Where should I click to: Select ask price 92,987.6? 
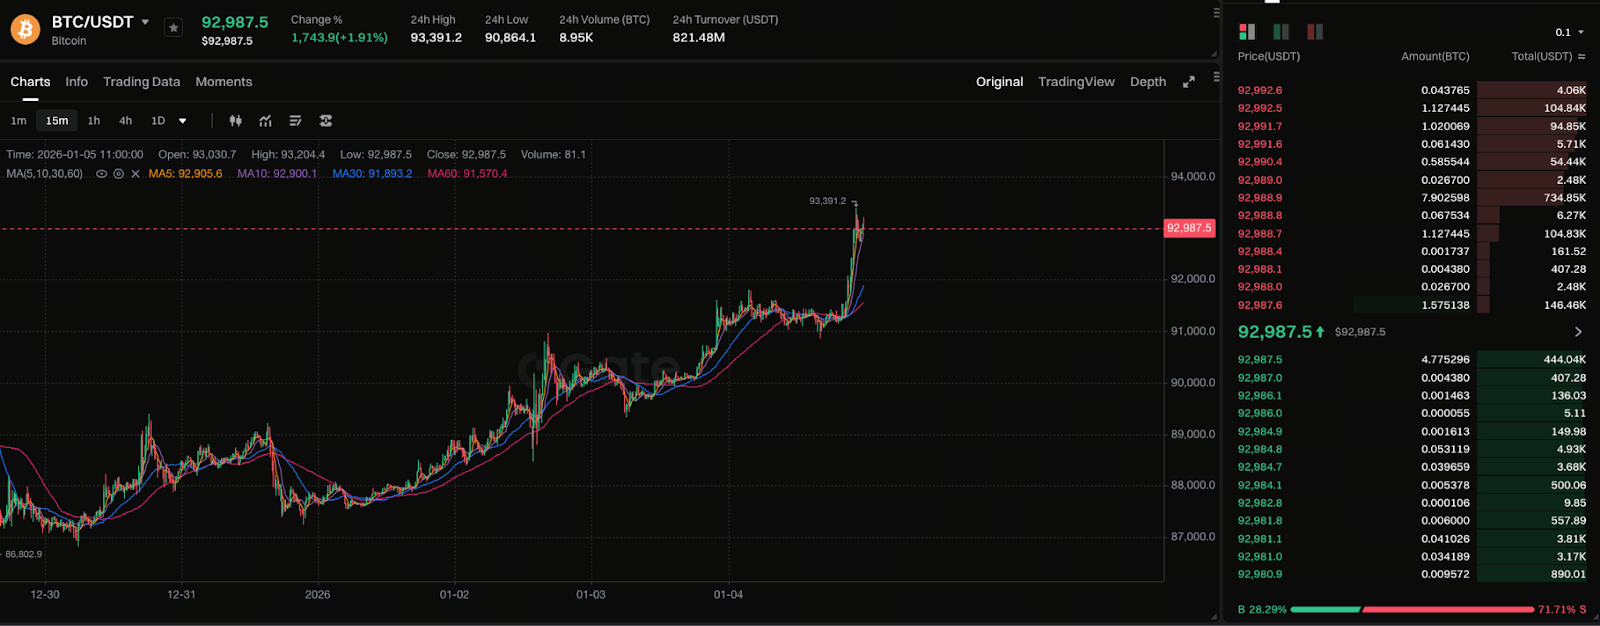pos(1260,305)
